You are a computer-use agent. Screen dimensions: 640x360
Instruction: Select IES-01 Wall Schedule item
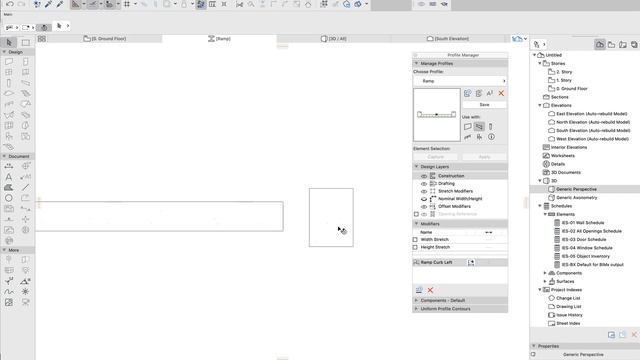(x=582, y=223)
